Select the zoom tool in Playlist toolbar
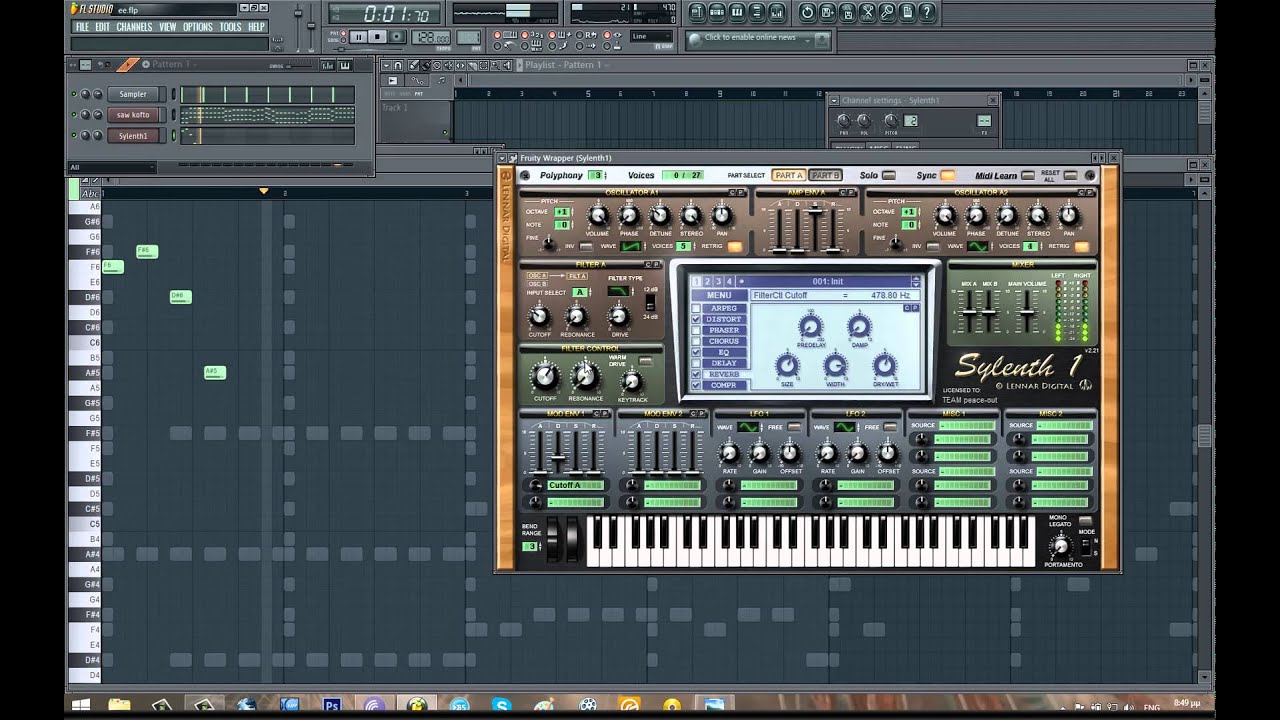 [495, 65]
